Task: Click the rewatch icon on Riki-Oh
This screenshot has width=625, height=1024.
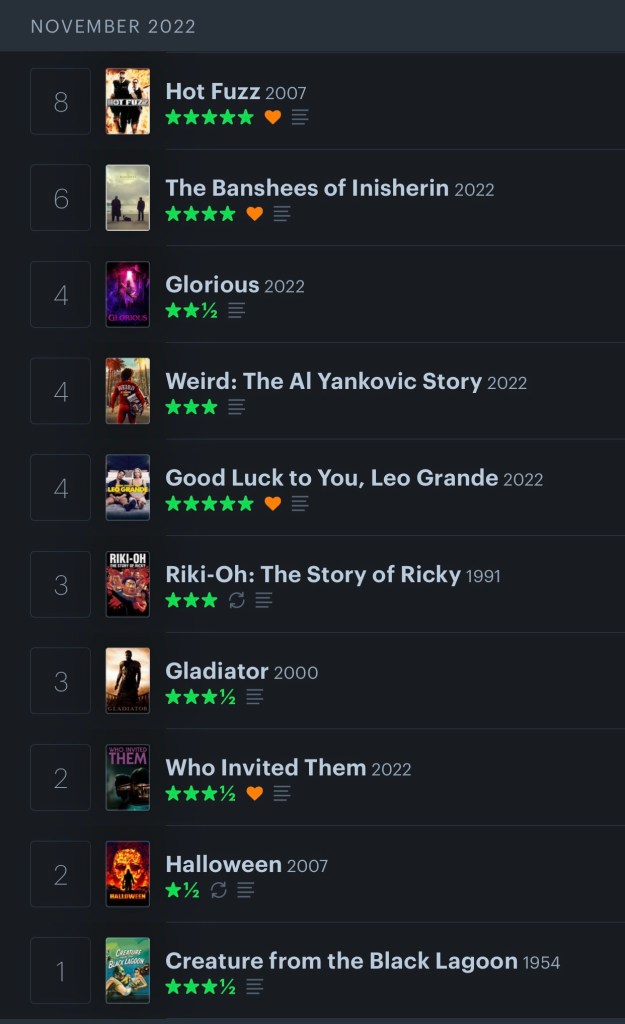Action: pyautogui.click(x=237, y=600)
